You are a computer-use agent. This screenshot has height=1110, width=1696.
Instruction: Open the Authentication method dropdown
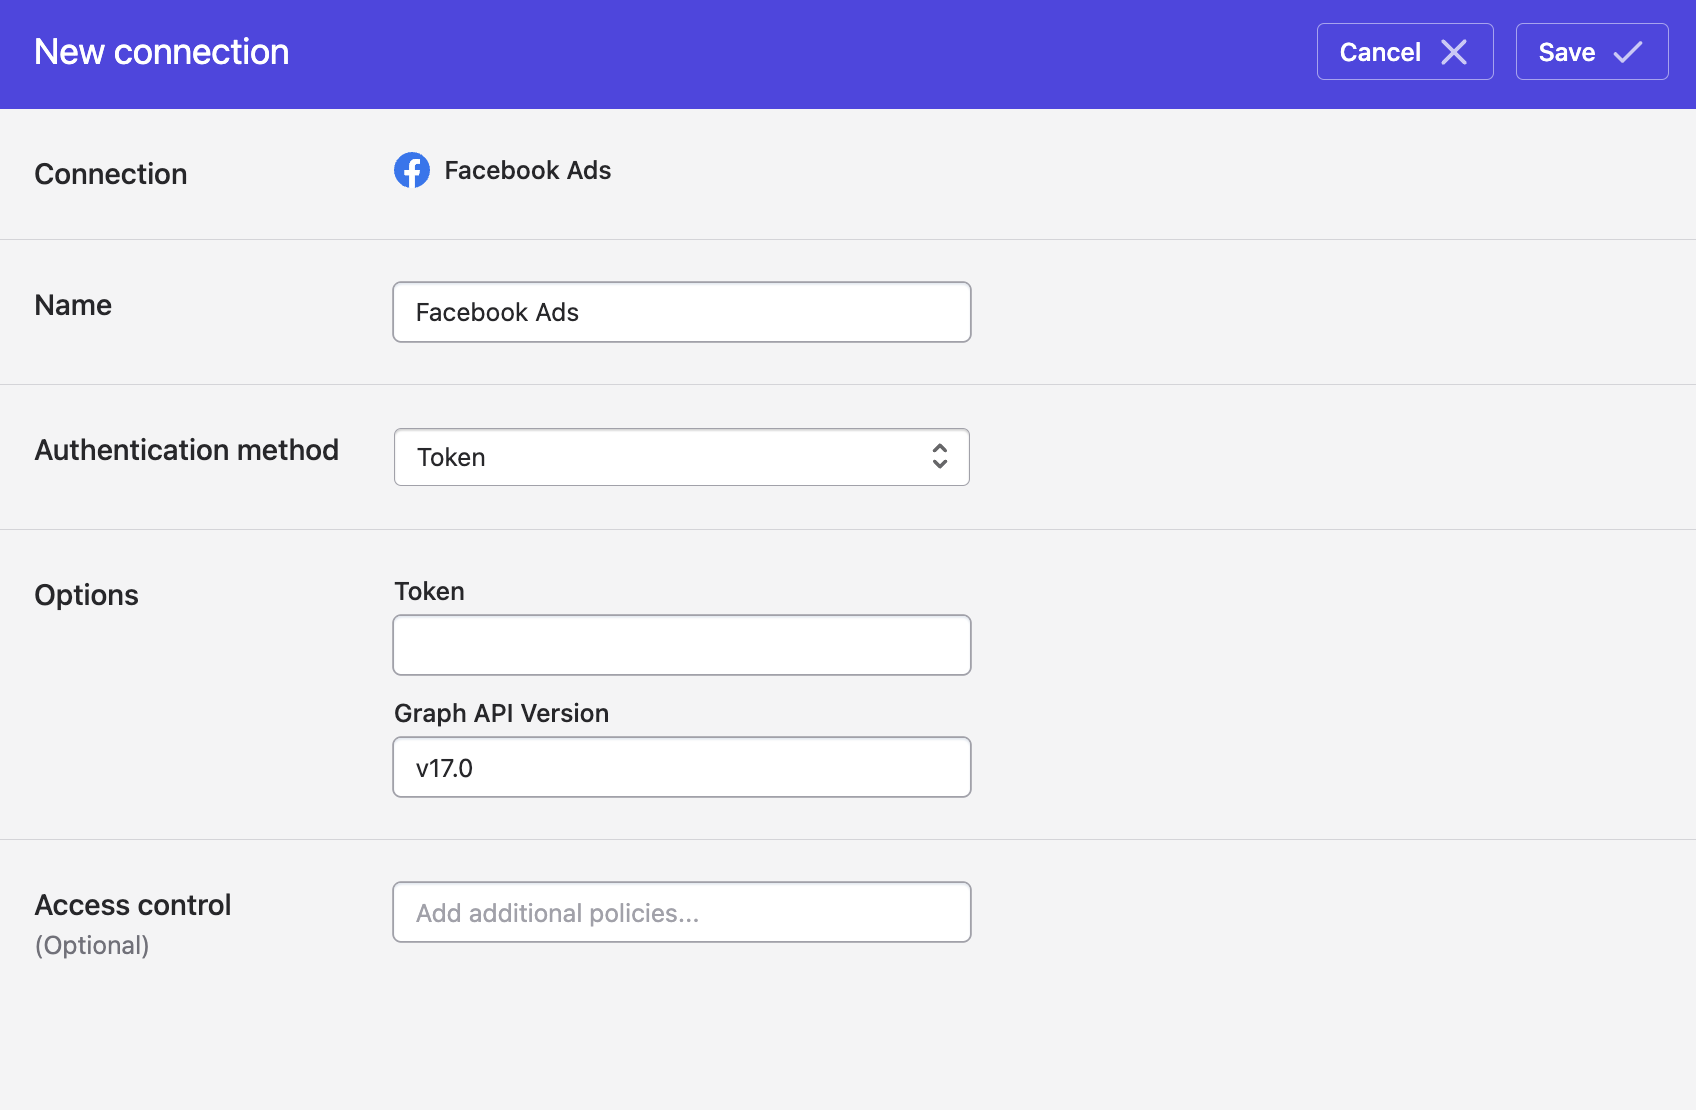tap(682, 457)
